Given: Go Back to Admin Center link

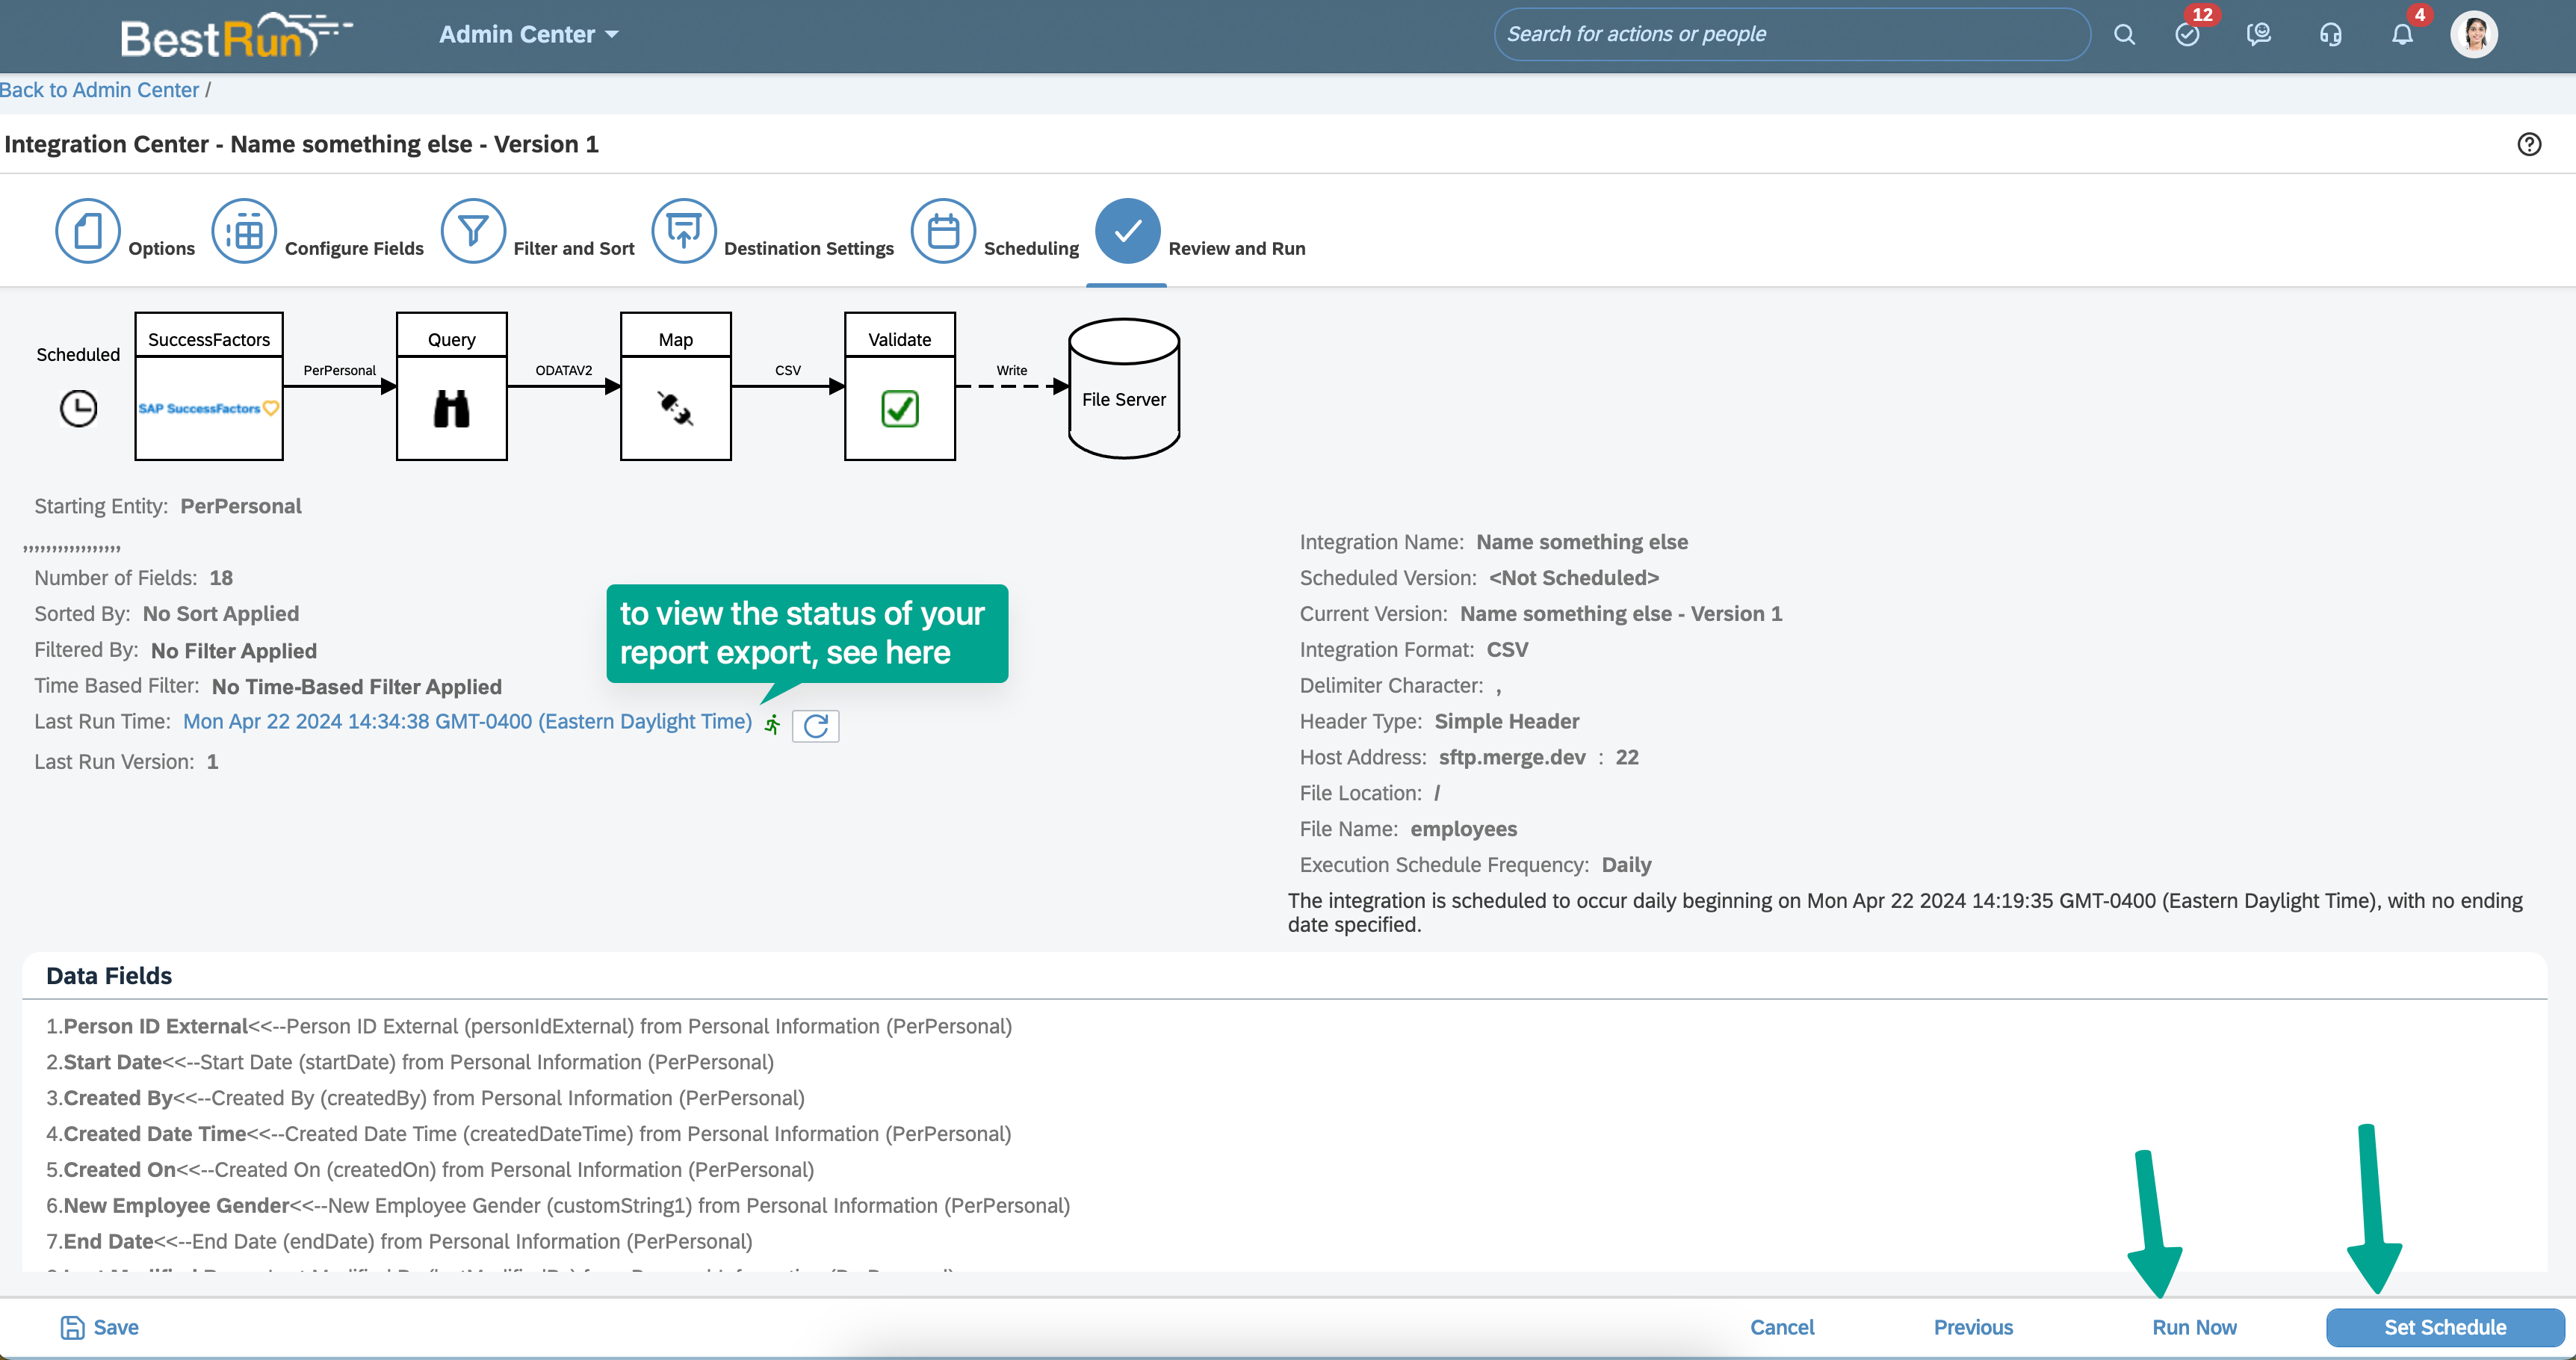Looking at the screenshot, I should pyautogui.click(x=99, y=90).
